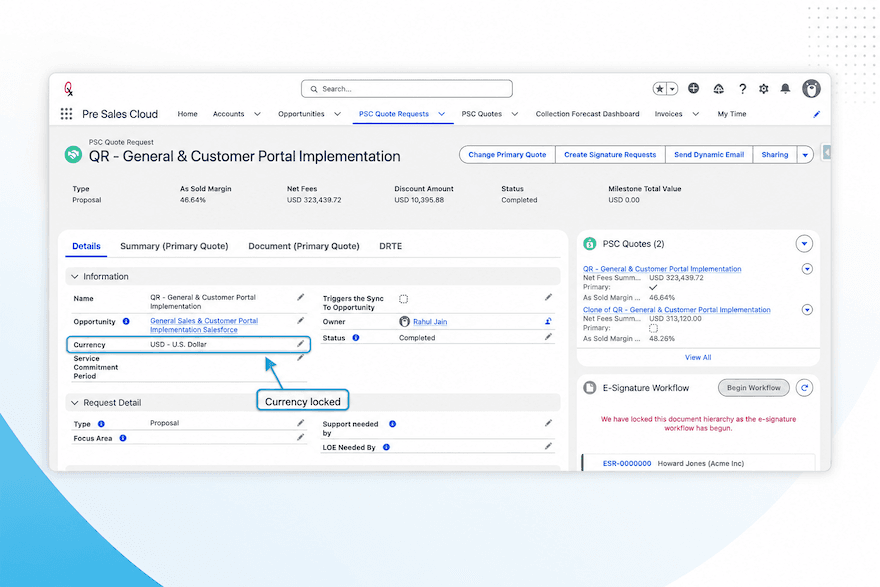Click the Opportunity field info icon

click(126, 321)
